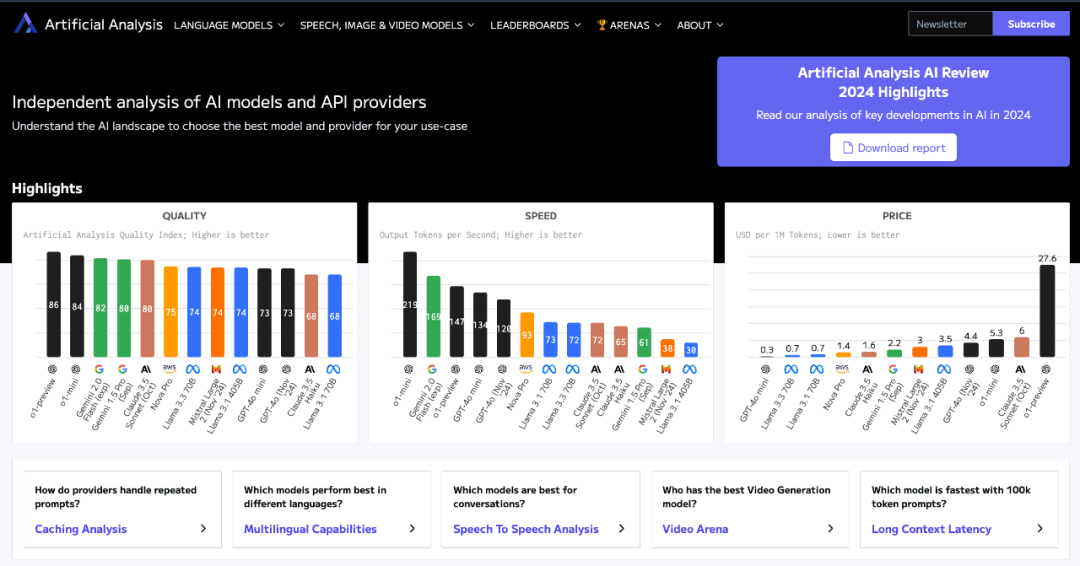The width and height of the screenshot is (1080, 566).
Task: Click Anthropic icon under Claude 3.5 Haiku in Speed chart
Action: pos(619,370)
